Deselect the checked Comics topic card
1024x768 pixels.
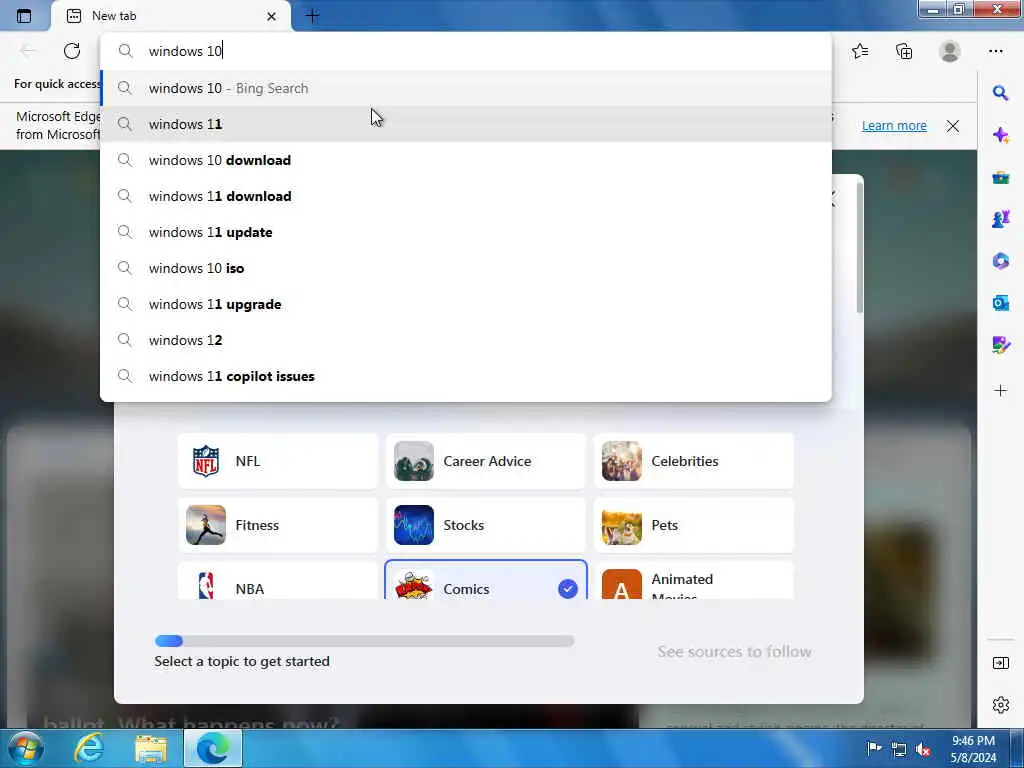coord(485,581)
